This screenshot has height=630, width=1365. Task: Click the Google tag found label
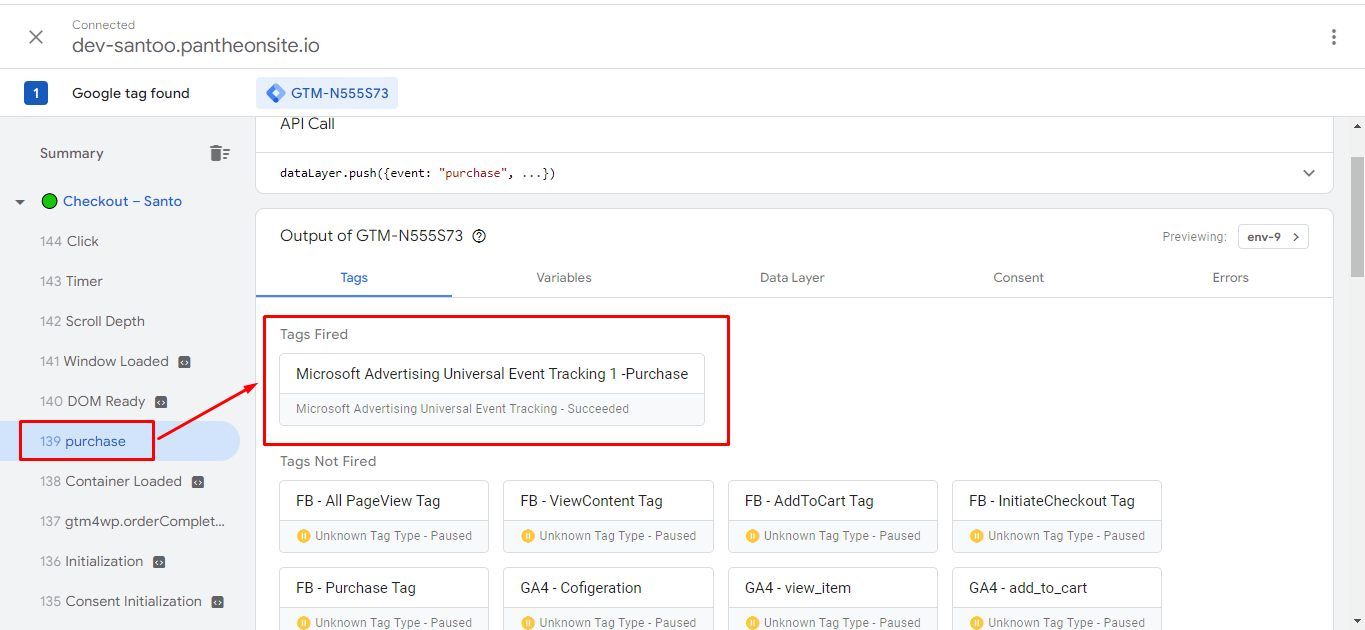131,93
